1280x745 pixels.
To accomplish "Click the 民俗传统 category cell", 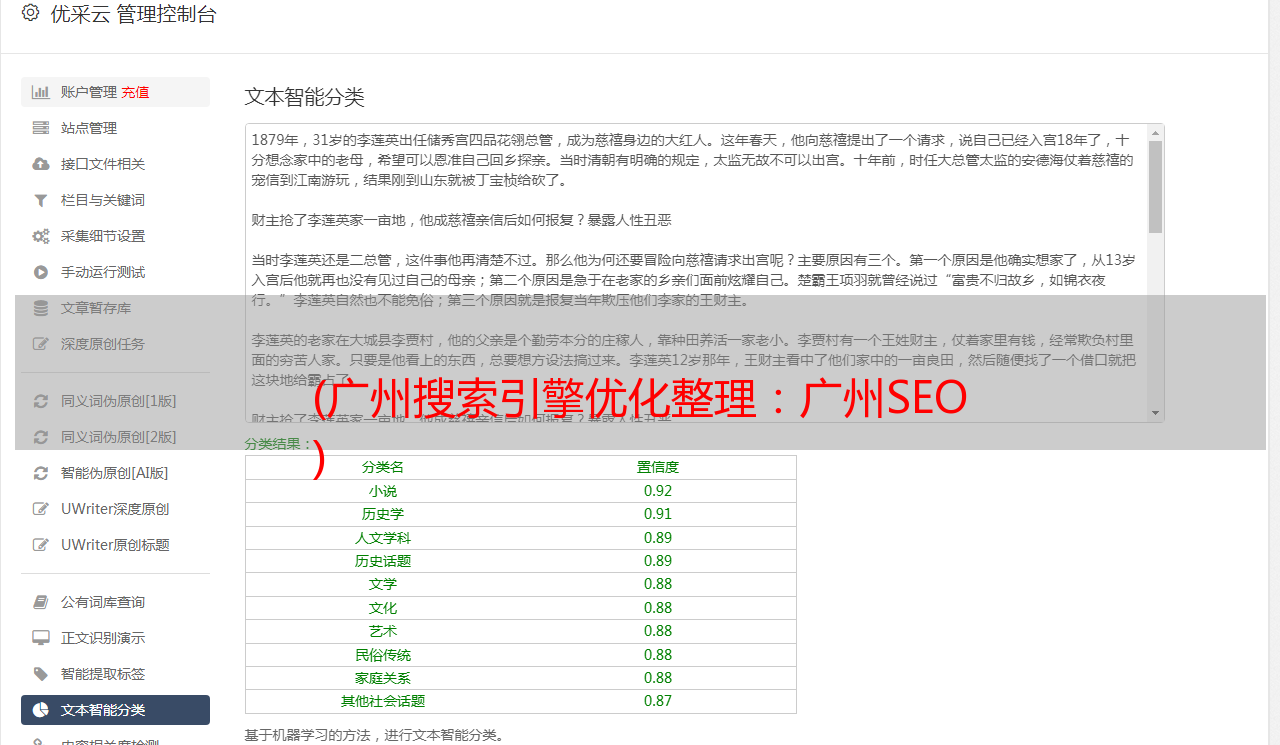I will [383, 655].
